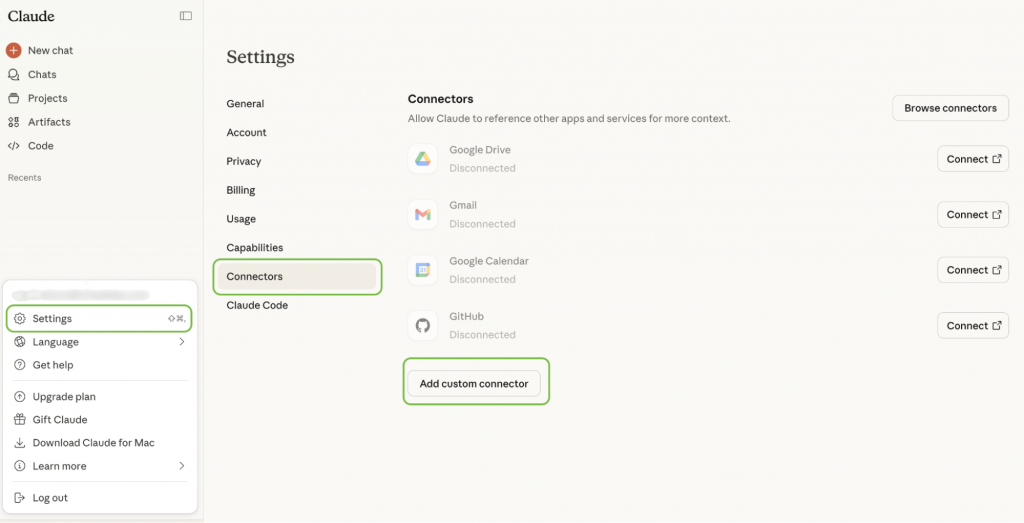Screen dimensions: 1024x523
Task: Choose Log out from the menu
Action: [50, 498]
